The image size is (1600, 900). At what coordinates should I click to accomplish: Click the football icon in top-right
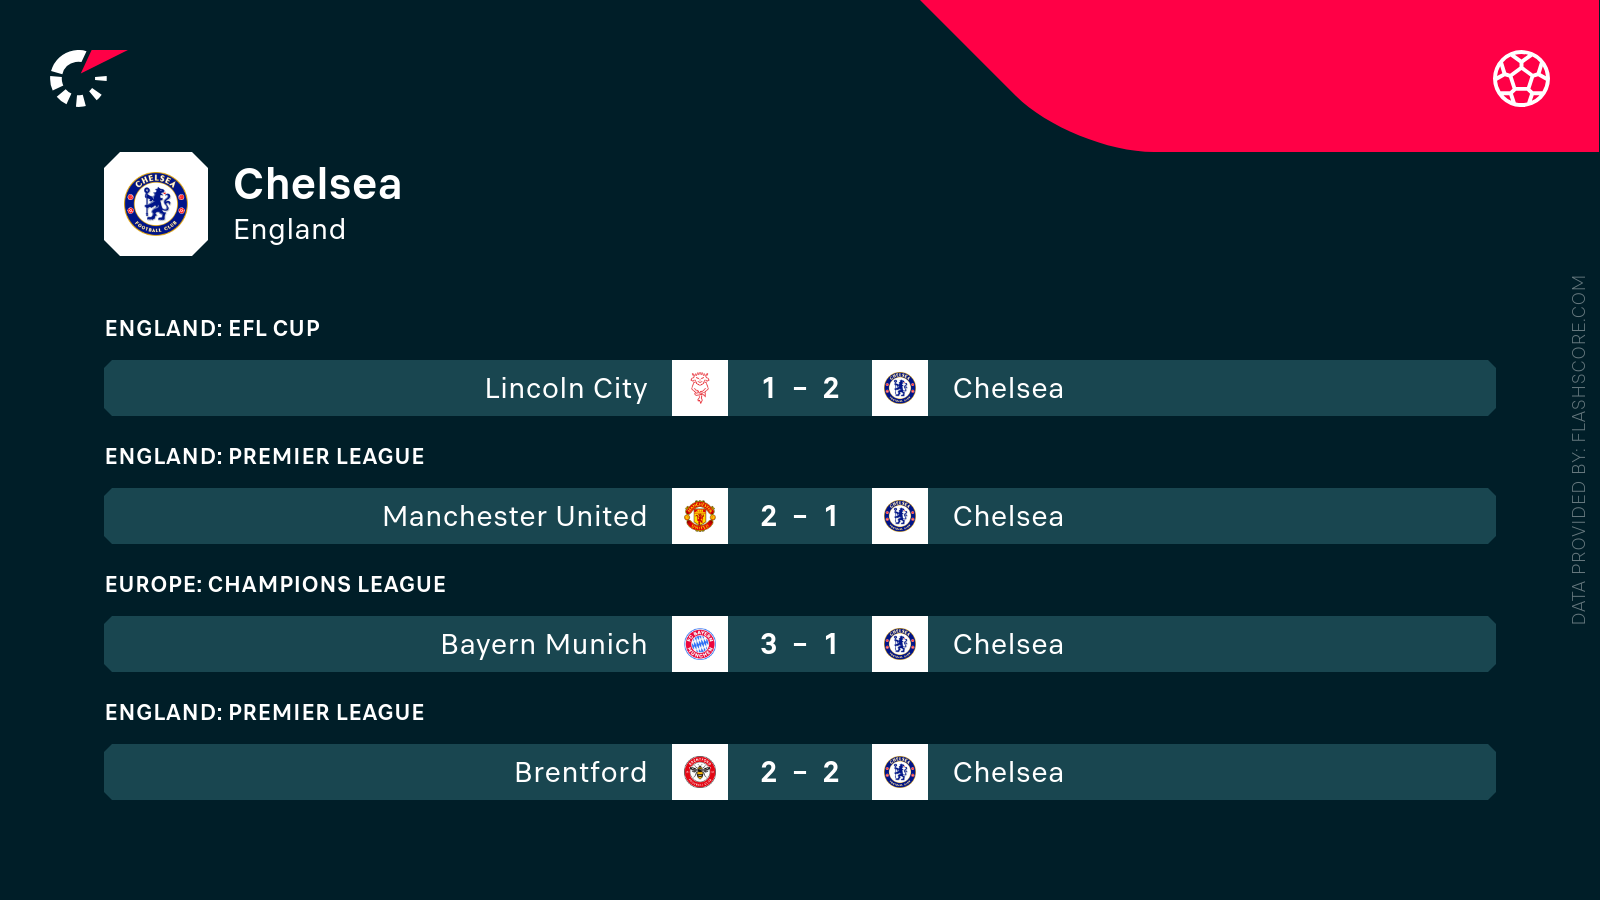coord(1521,78)
